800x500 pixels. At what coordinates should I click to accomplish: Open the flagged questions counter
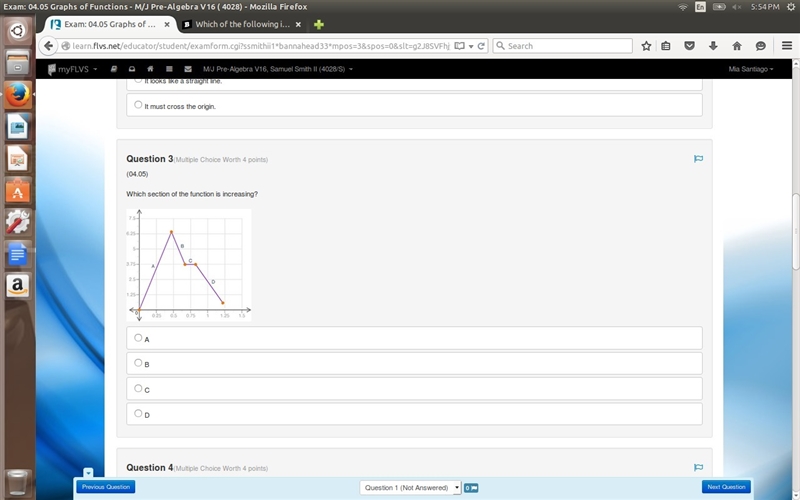471,488
